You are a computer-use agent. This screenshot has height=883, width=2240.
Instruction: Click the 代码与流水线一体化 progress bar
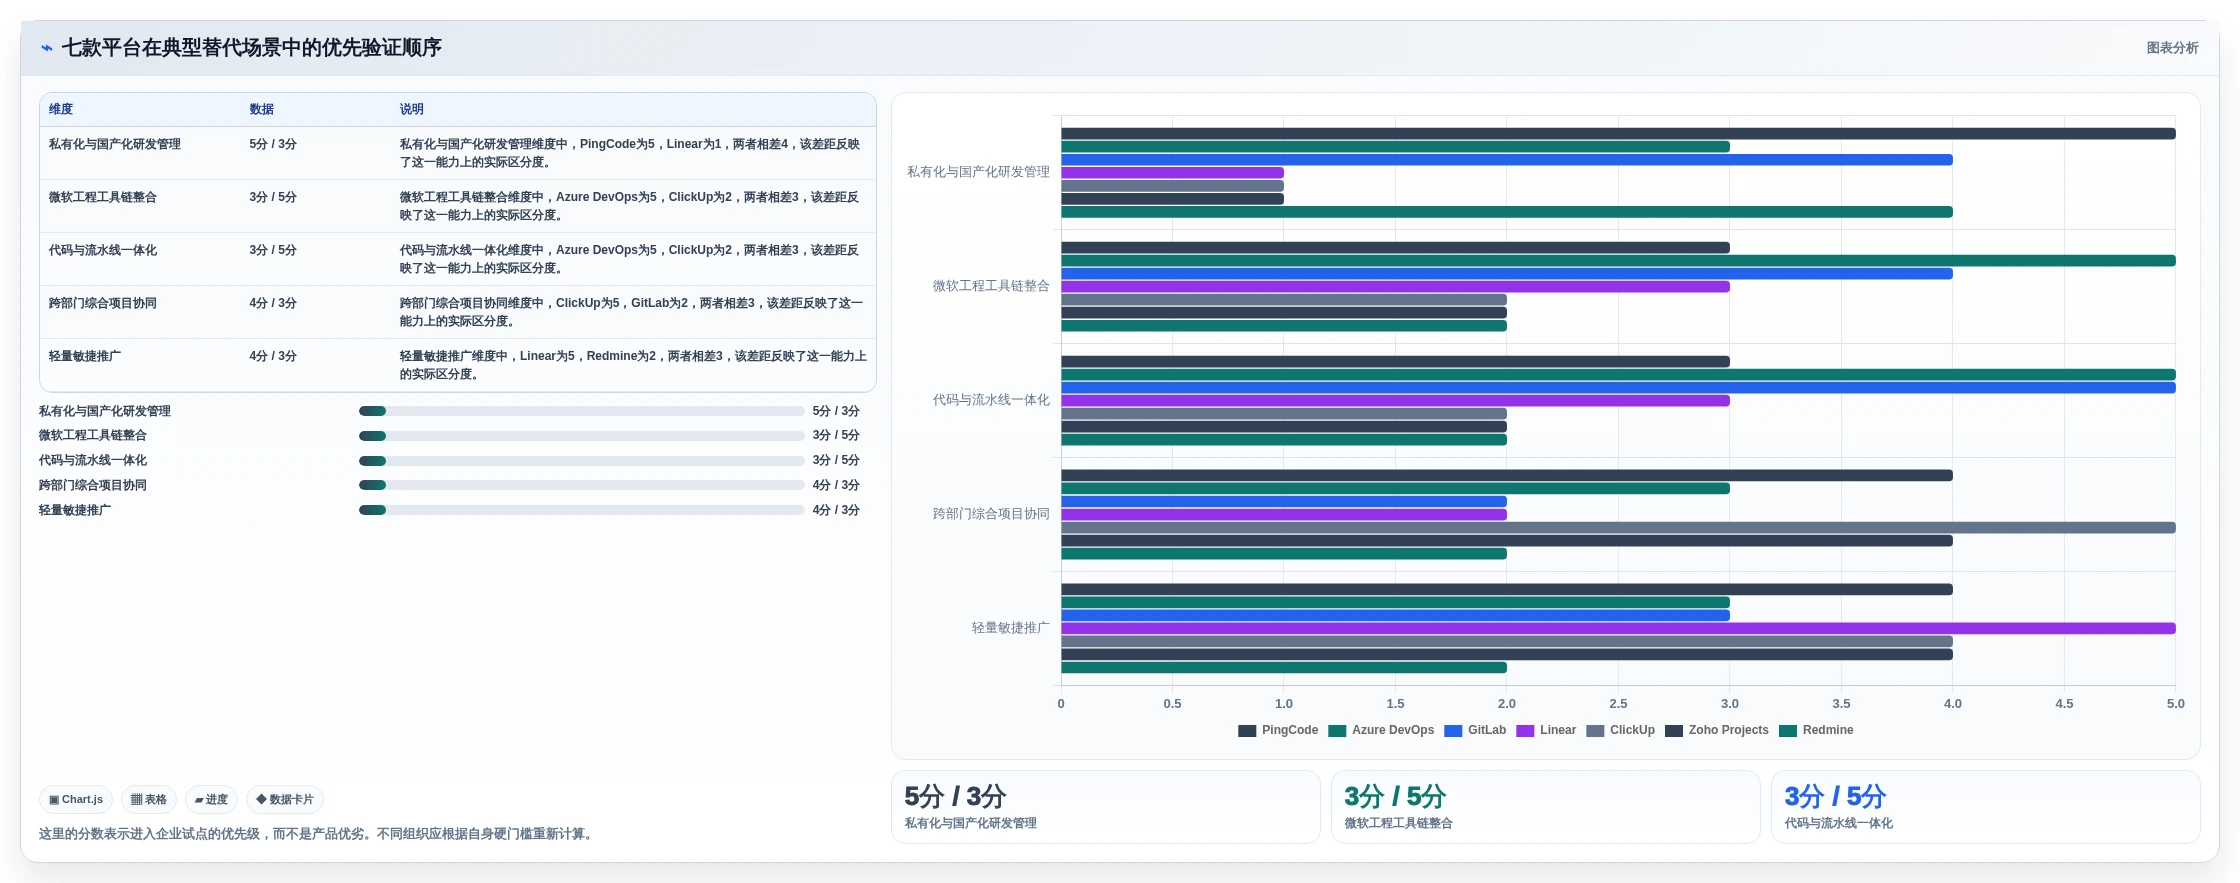[582, 461]
